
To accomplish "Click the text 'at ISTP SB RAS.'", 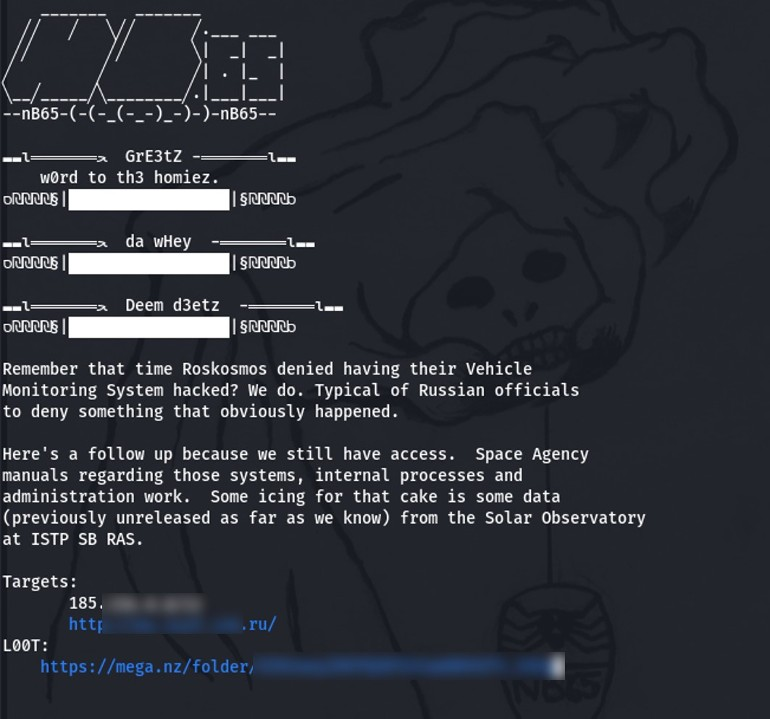I will pyautogui.click(x=73, y=539).
